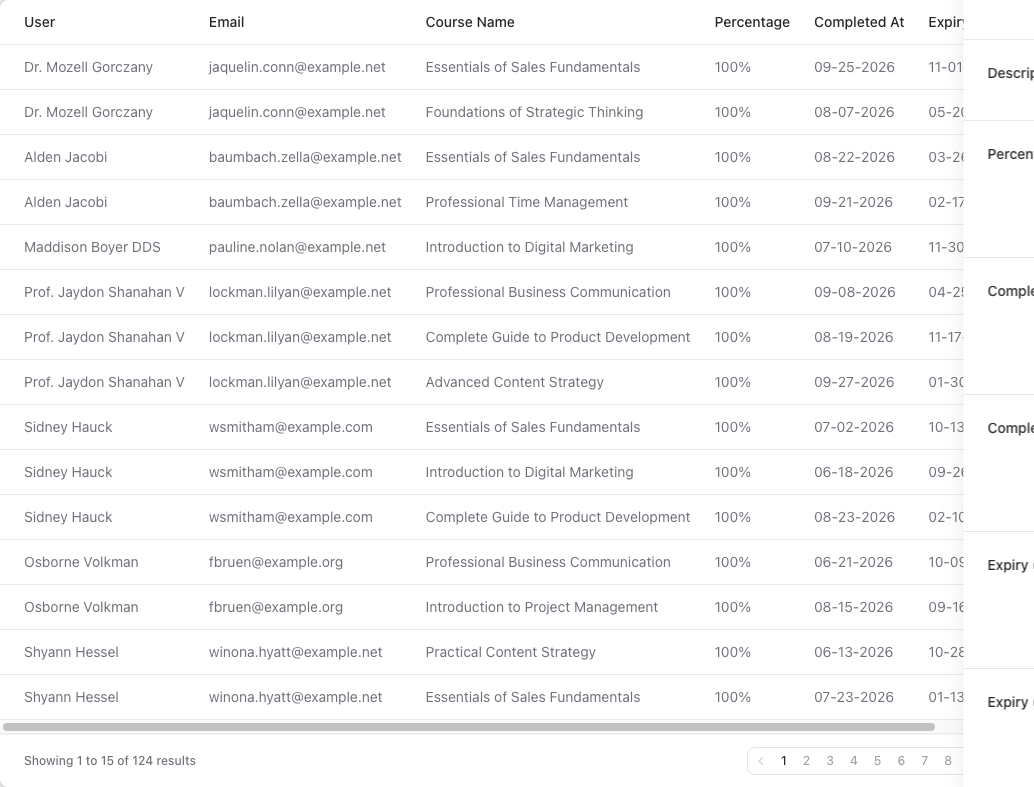1034x787 pixels.
Task: Click baumbach.zella email in Sales Fundamentals row
Action: pyautogui.click(x=305, y=157)
